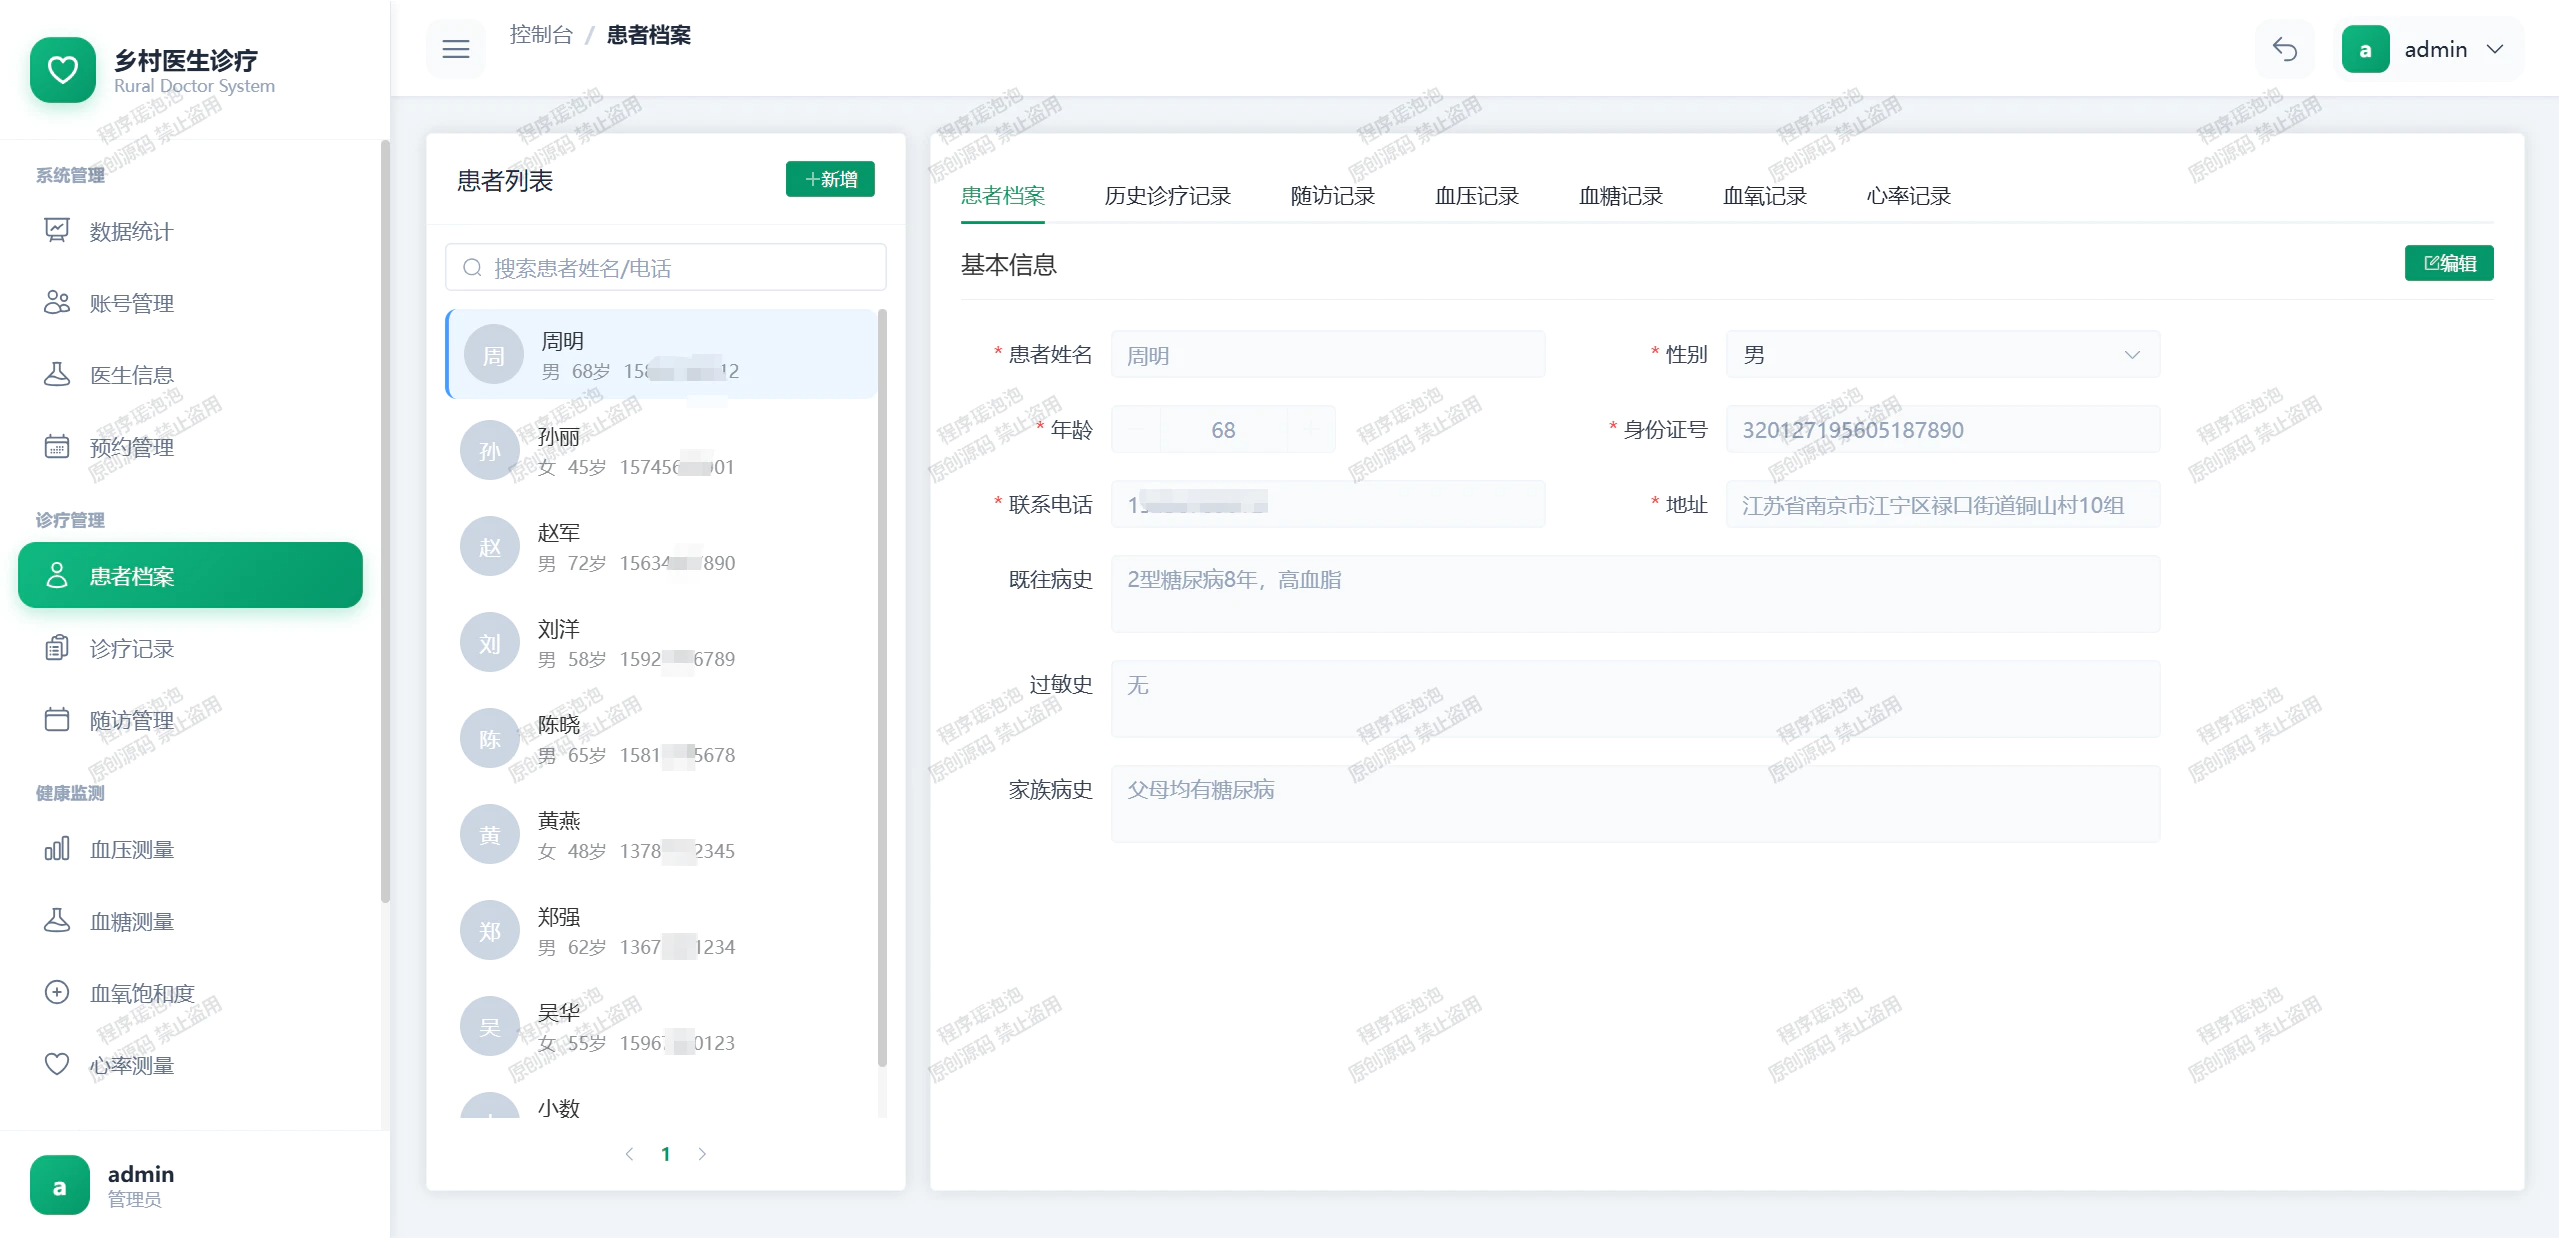Image resolution: width=2559 pixels, height=1238 pixels.
Task: Click the 随访管理 calendar icon
Action: pos(57,720)
